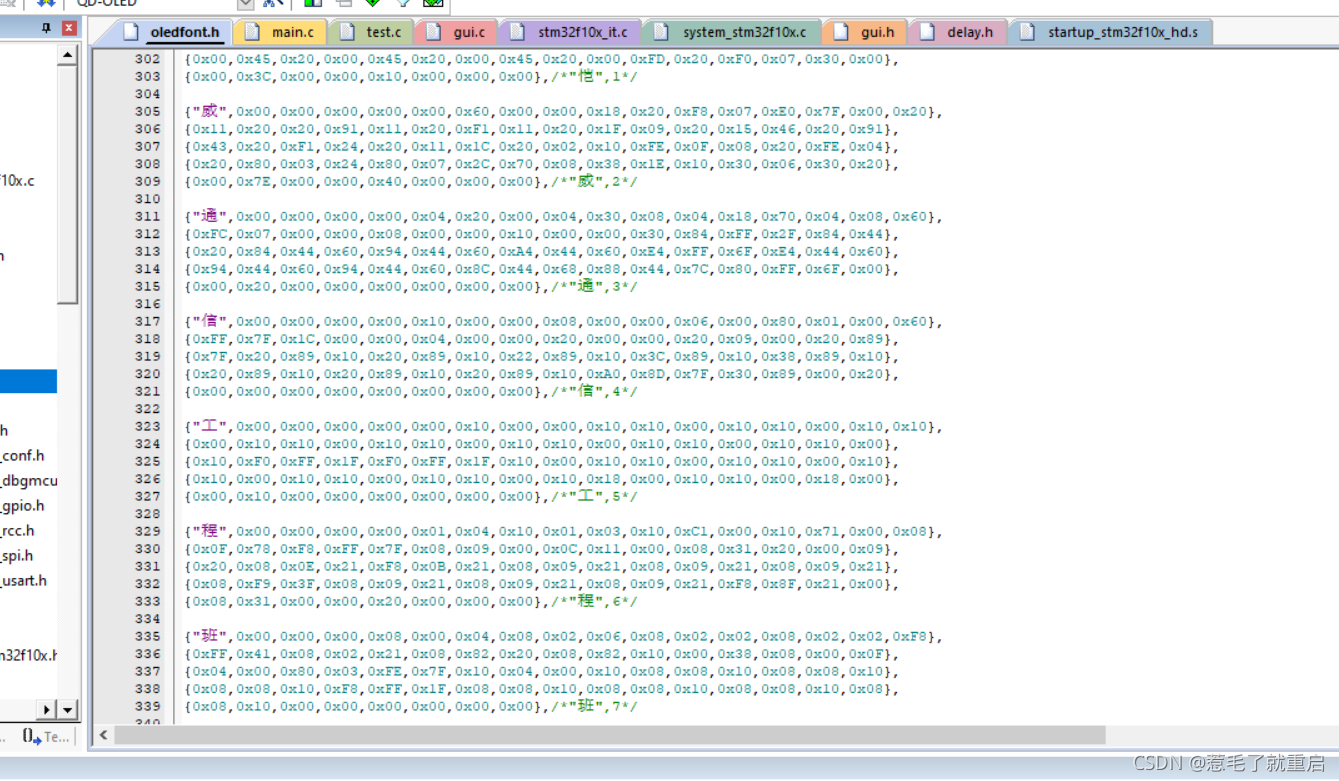Click line number 339 in the gutter
The width and height of the screenshot is (1339, 781).
pyautogui.click(x=147, y=706)
